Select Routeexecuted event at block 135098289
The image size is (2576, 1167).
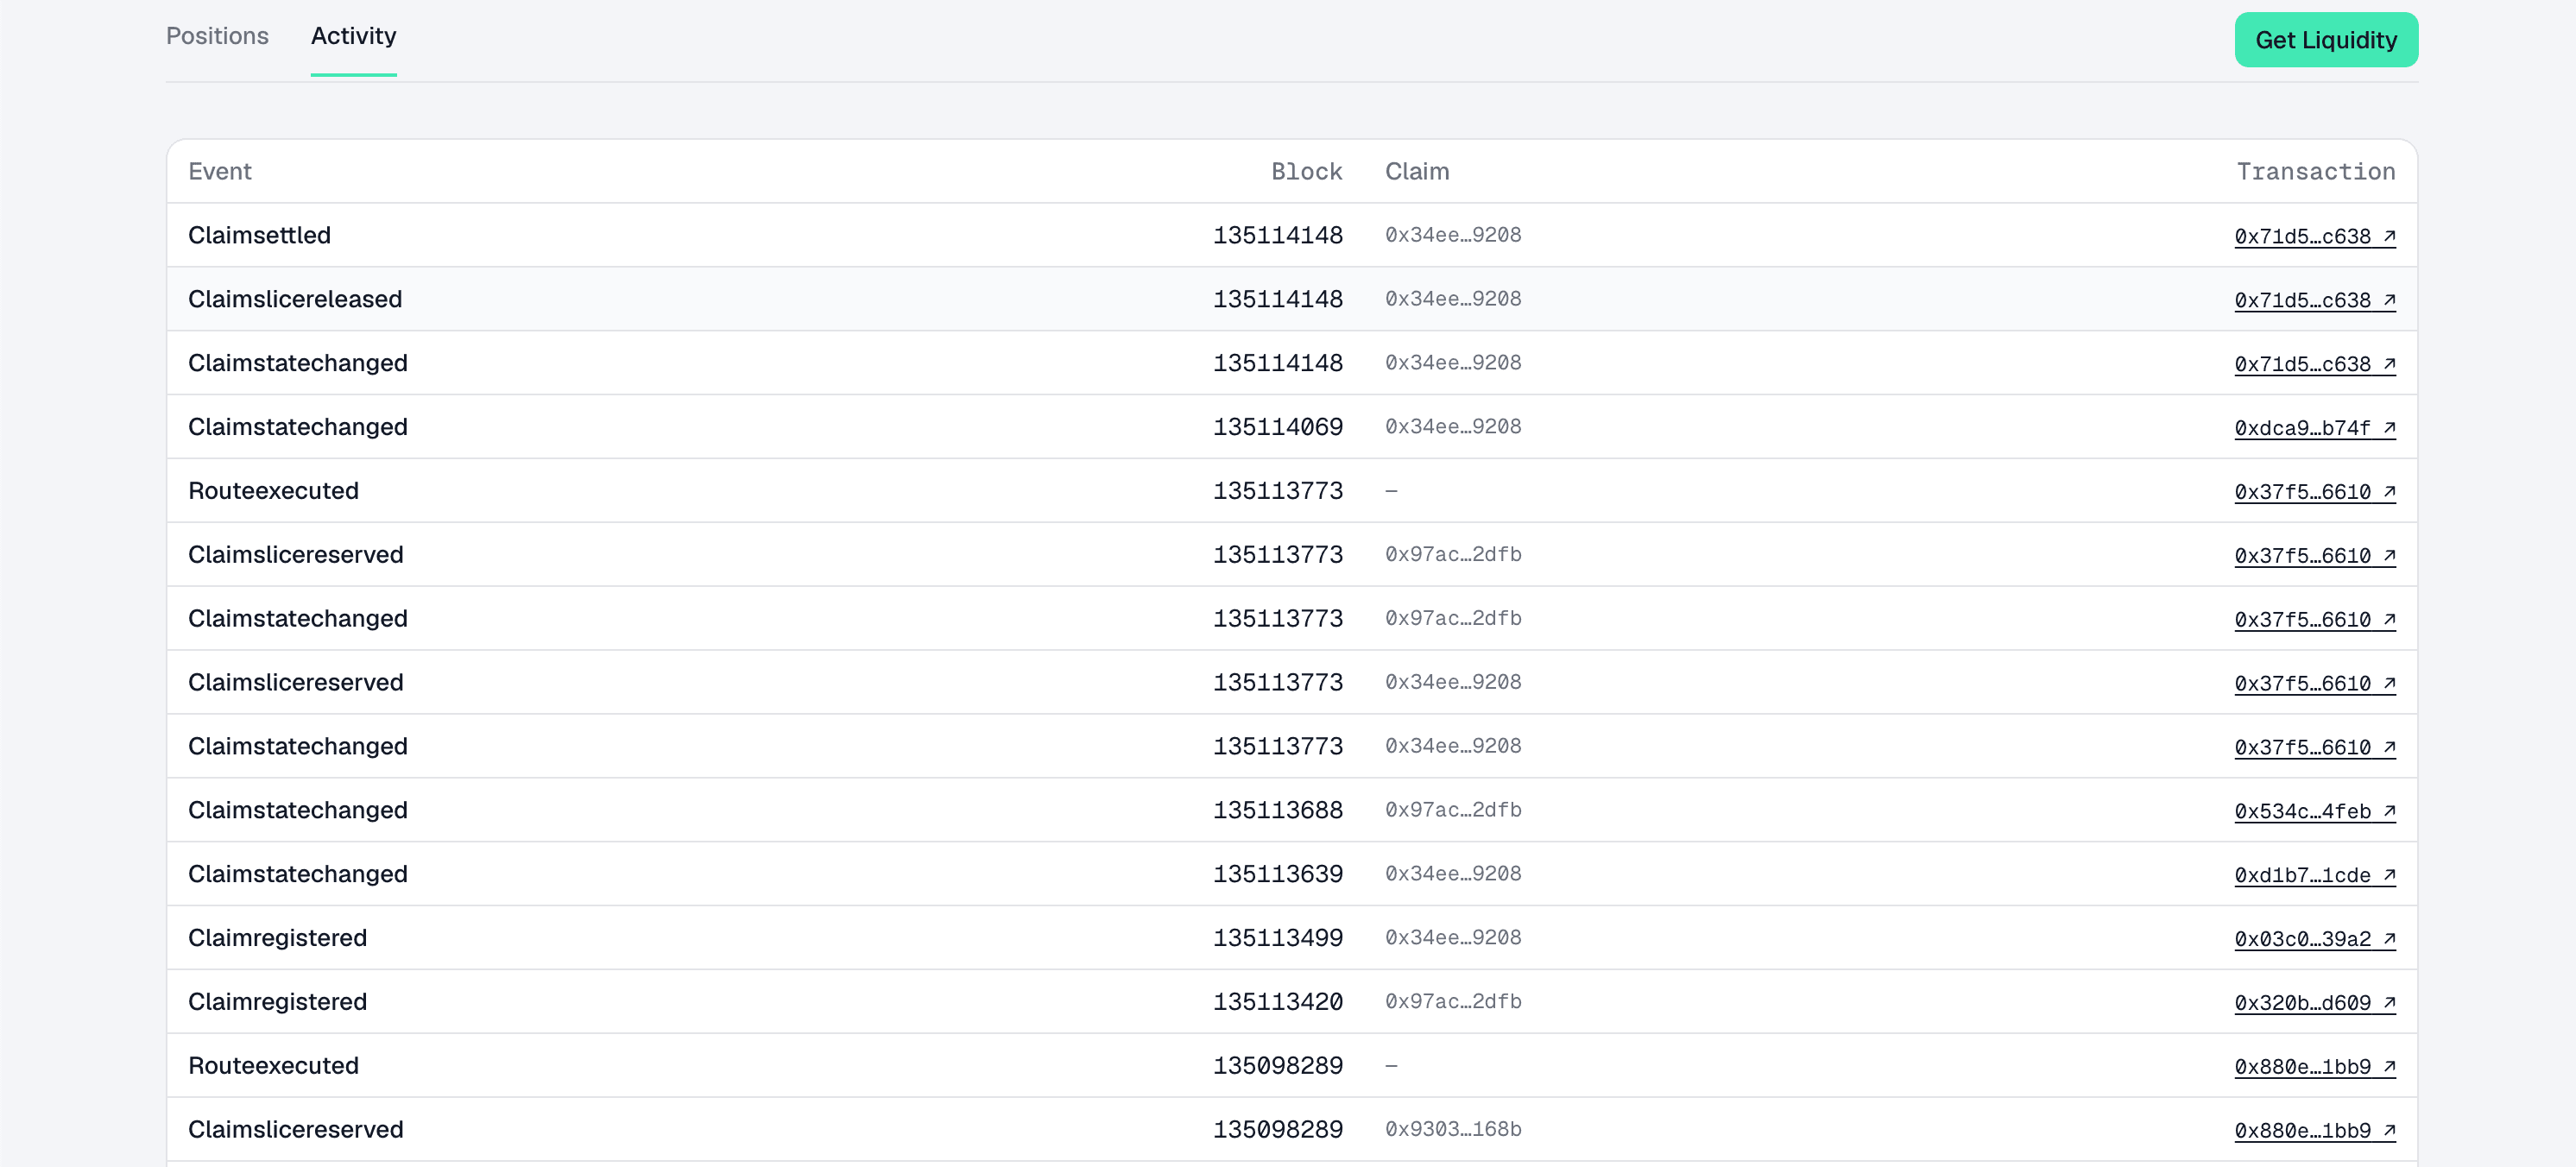273,1066
